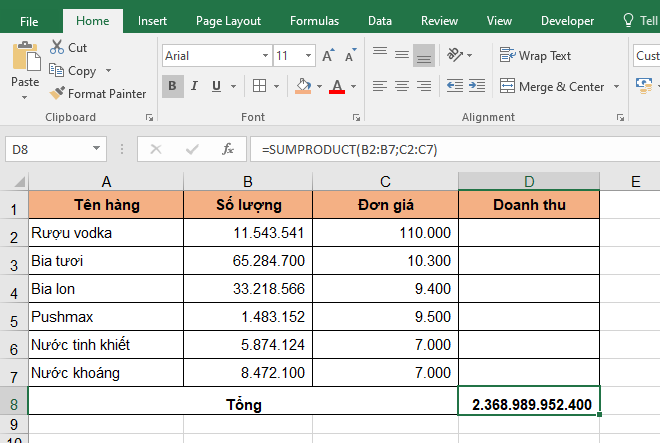
Task: Toggle Bold formatting
Action: [x=172, y=87]
